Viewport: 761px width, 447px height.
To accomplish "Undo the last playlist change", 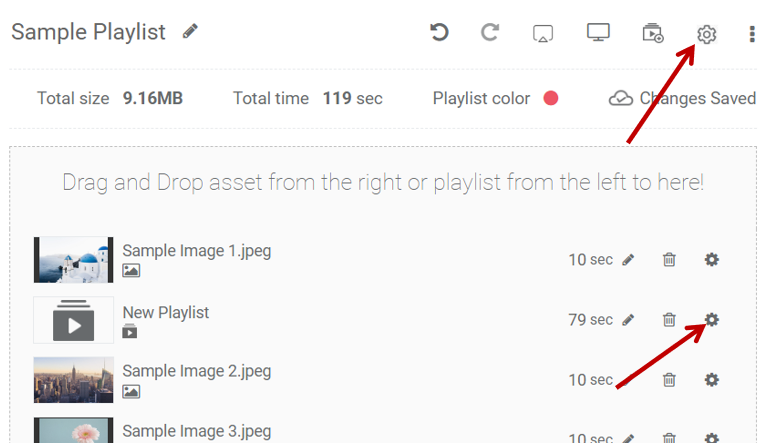I will [x=439, y=33].
